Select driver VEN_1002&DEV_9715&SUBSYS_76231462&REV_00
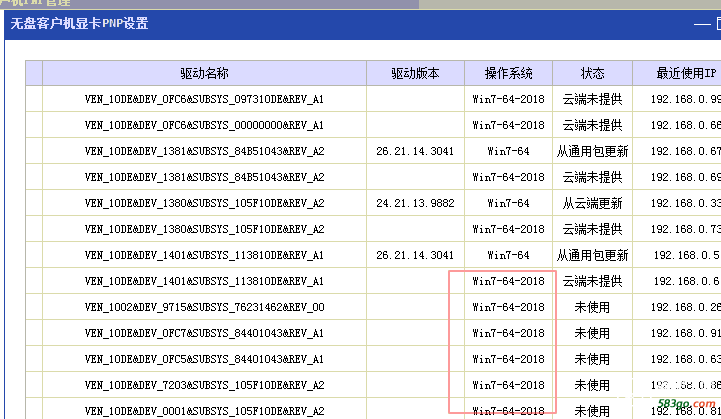This screenshot has width=721, height=419. click(204, 307)
